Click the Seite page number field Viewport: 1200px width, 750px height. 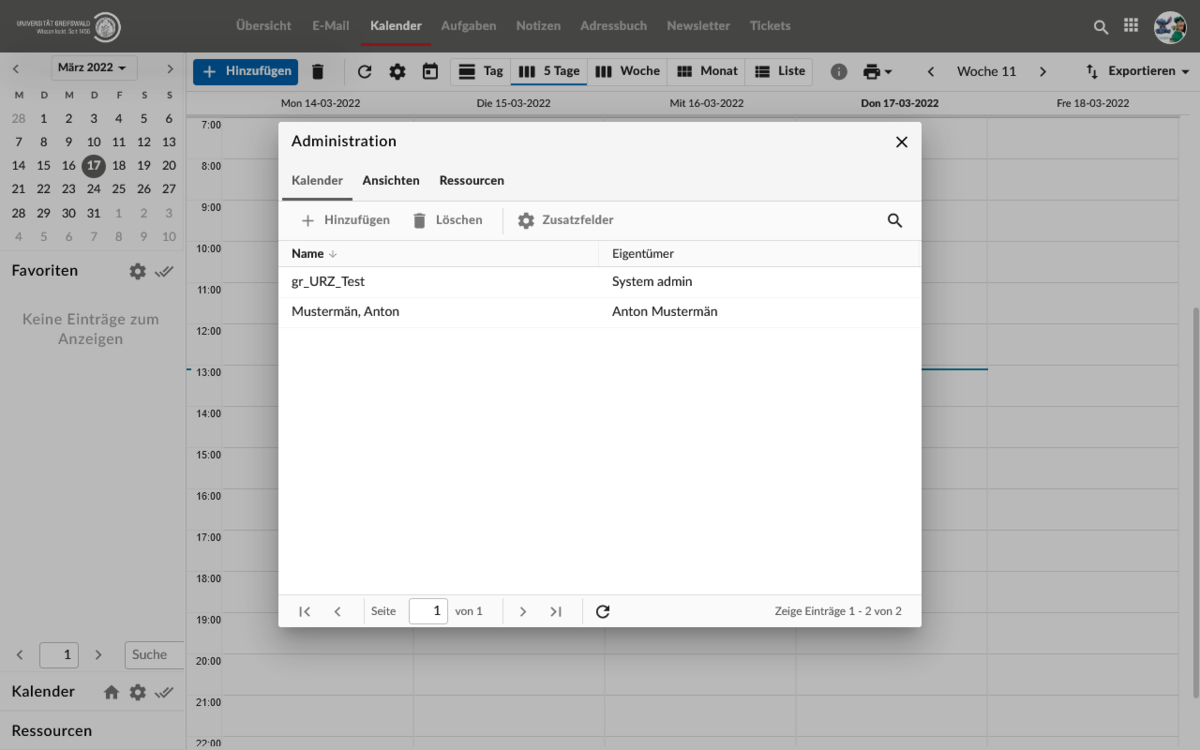[428, 611]
